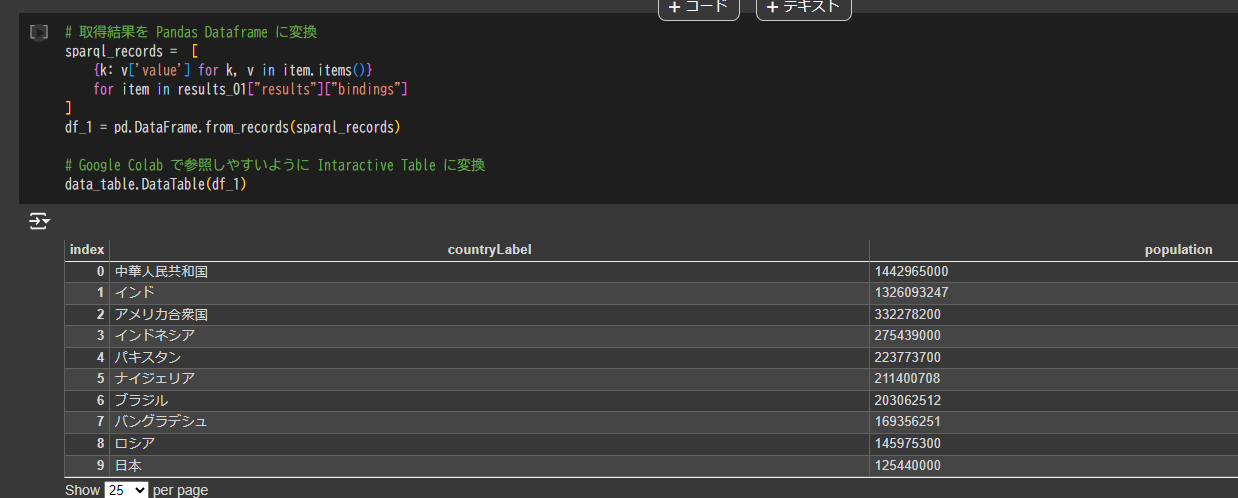Select the cell インドネシア
The image size is (1238, 498).
pyautogui.click(x=489, y=335)
